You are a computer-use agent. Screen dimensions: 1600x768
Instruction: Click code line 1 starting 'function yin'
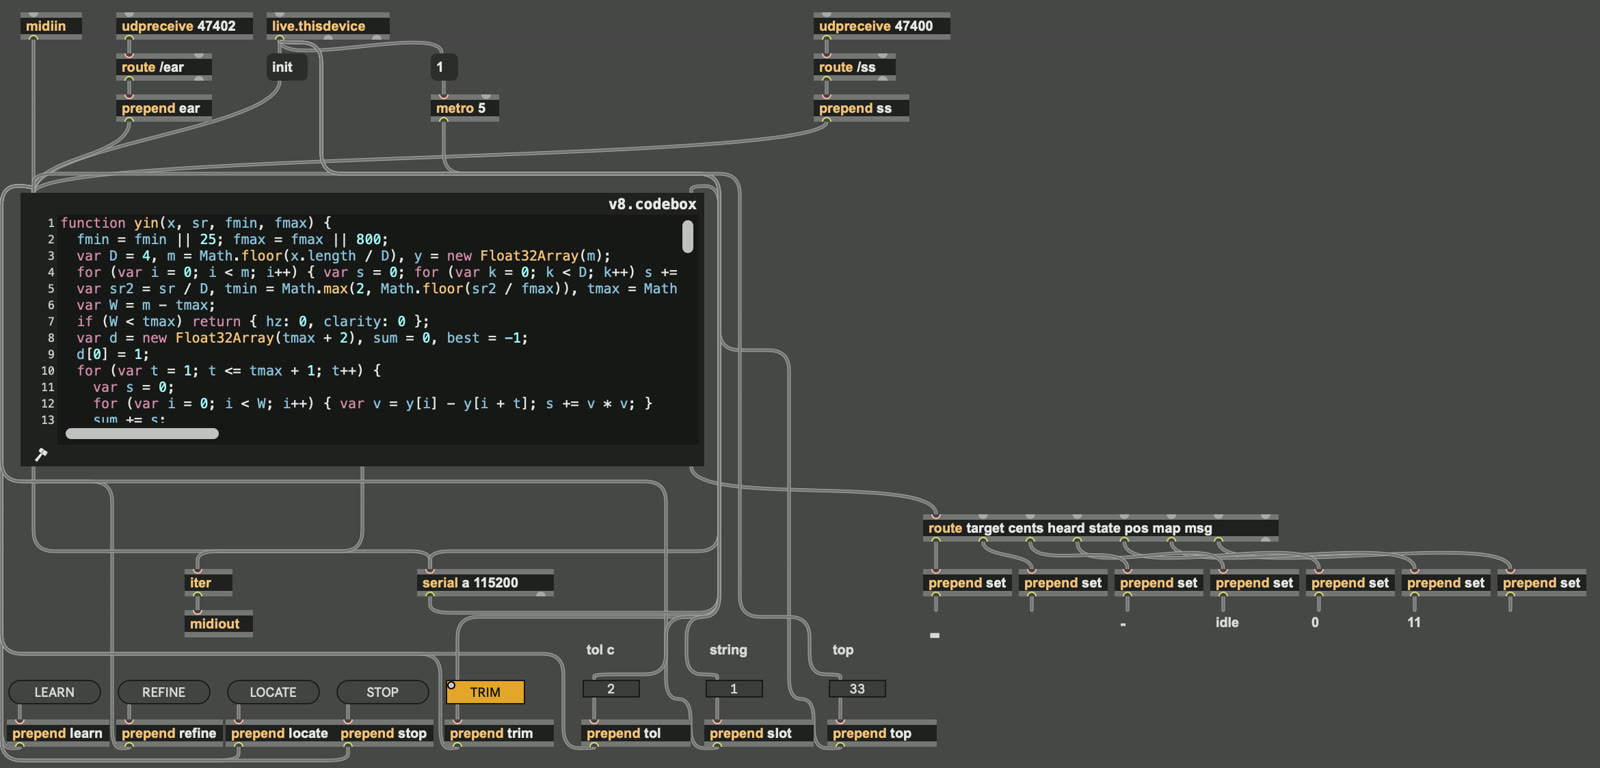[x=196, y=223]
